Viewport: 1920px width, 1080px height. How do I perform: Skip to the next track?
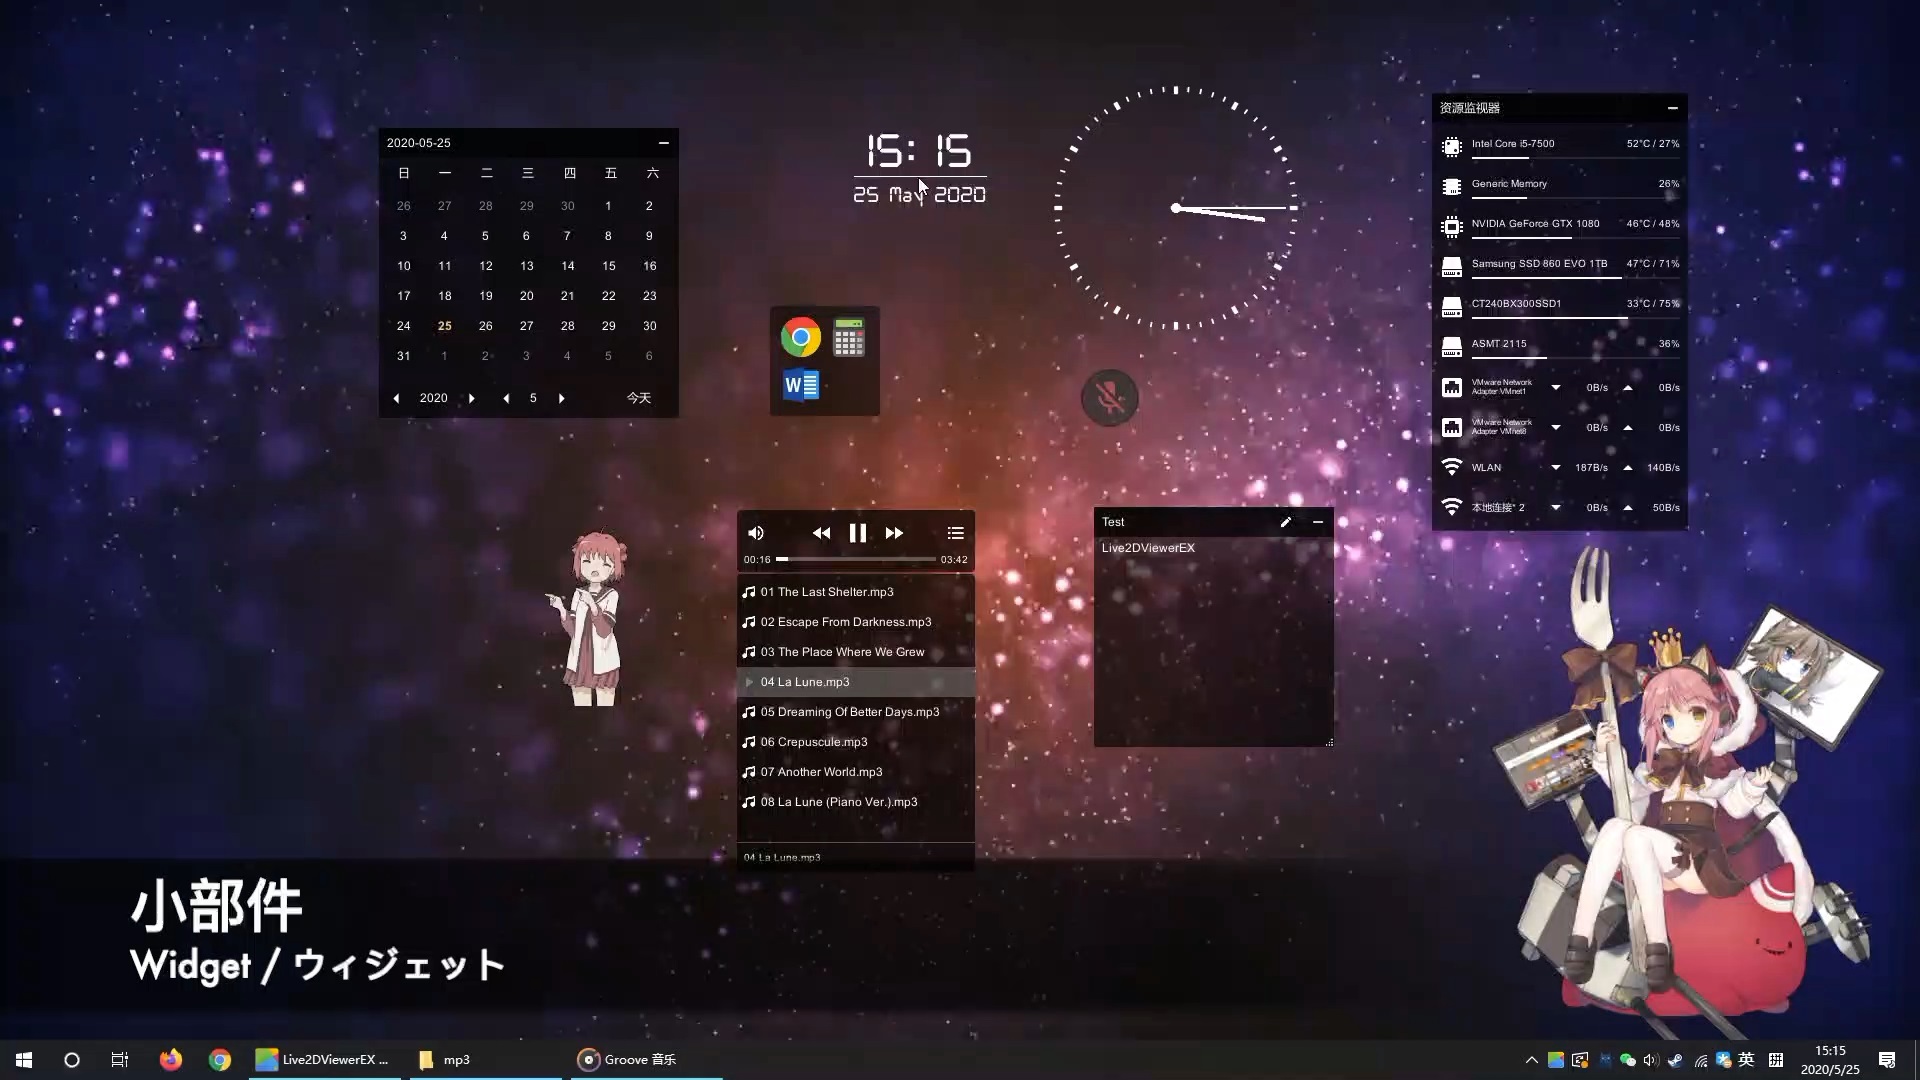tap(894, 533)
